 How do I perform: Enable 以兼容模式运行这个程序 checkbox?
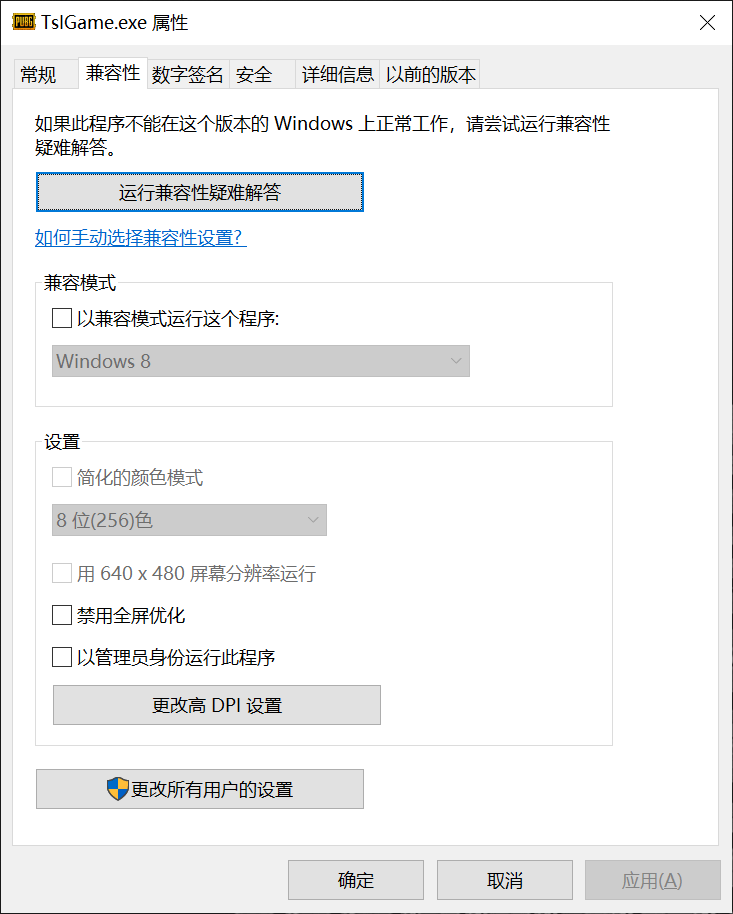pos(62,318)
